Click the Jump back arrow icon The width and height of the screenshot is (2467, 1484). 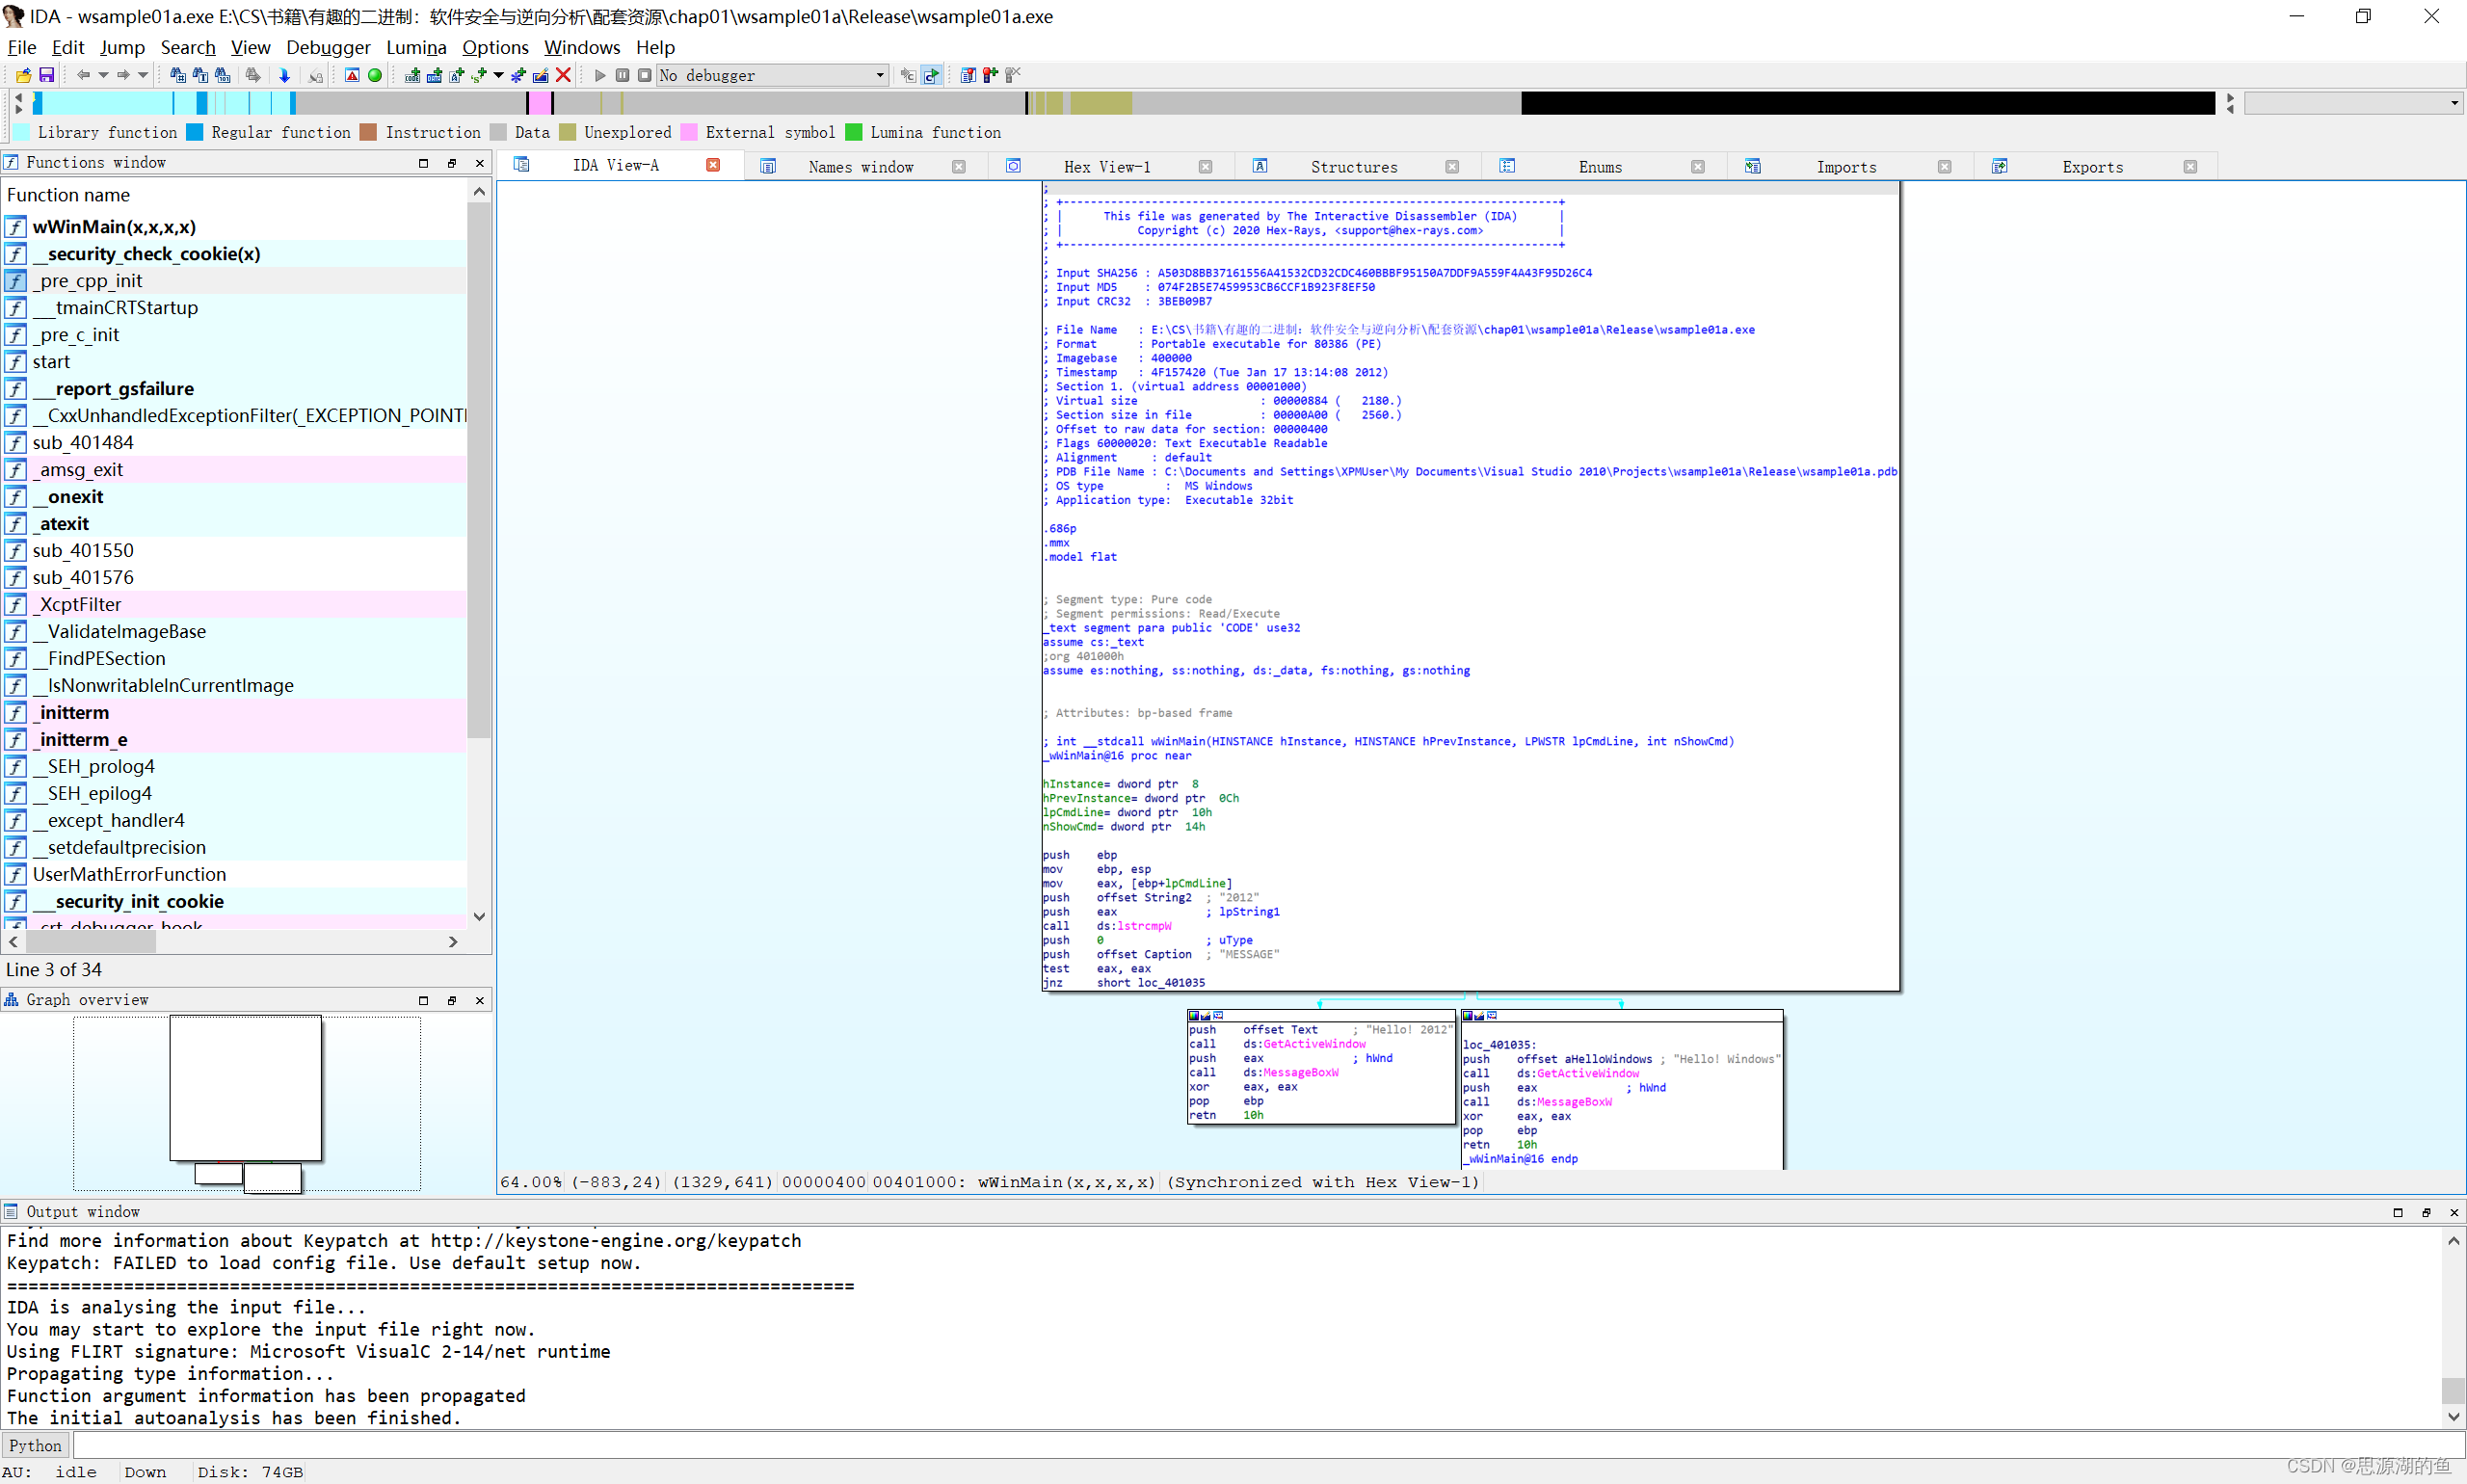(x=83, y=75)
